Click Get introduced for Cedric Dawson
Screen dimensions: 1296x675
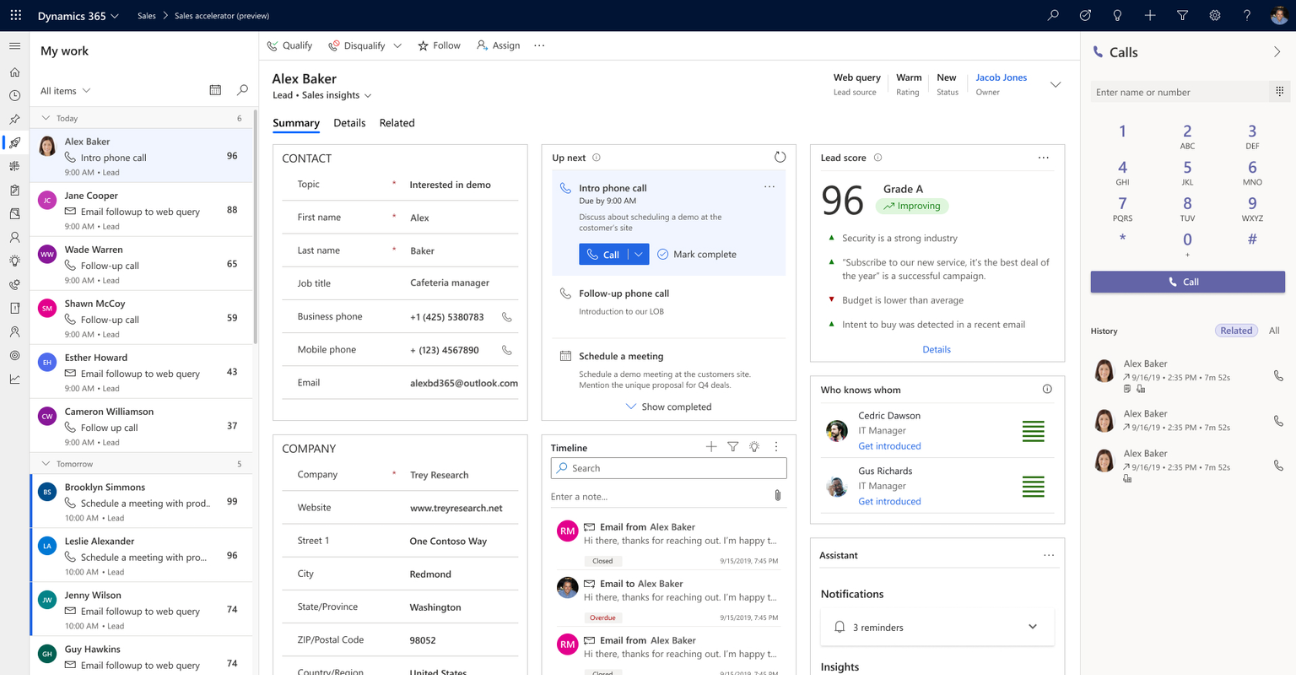coord(889,446)
